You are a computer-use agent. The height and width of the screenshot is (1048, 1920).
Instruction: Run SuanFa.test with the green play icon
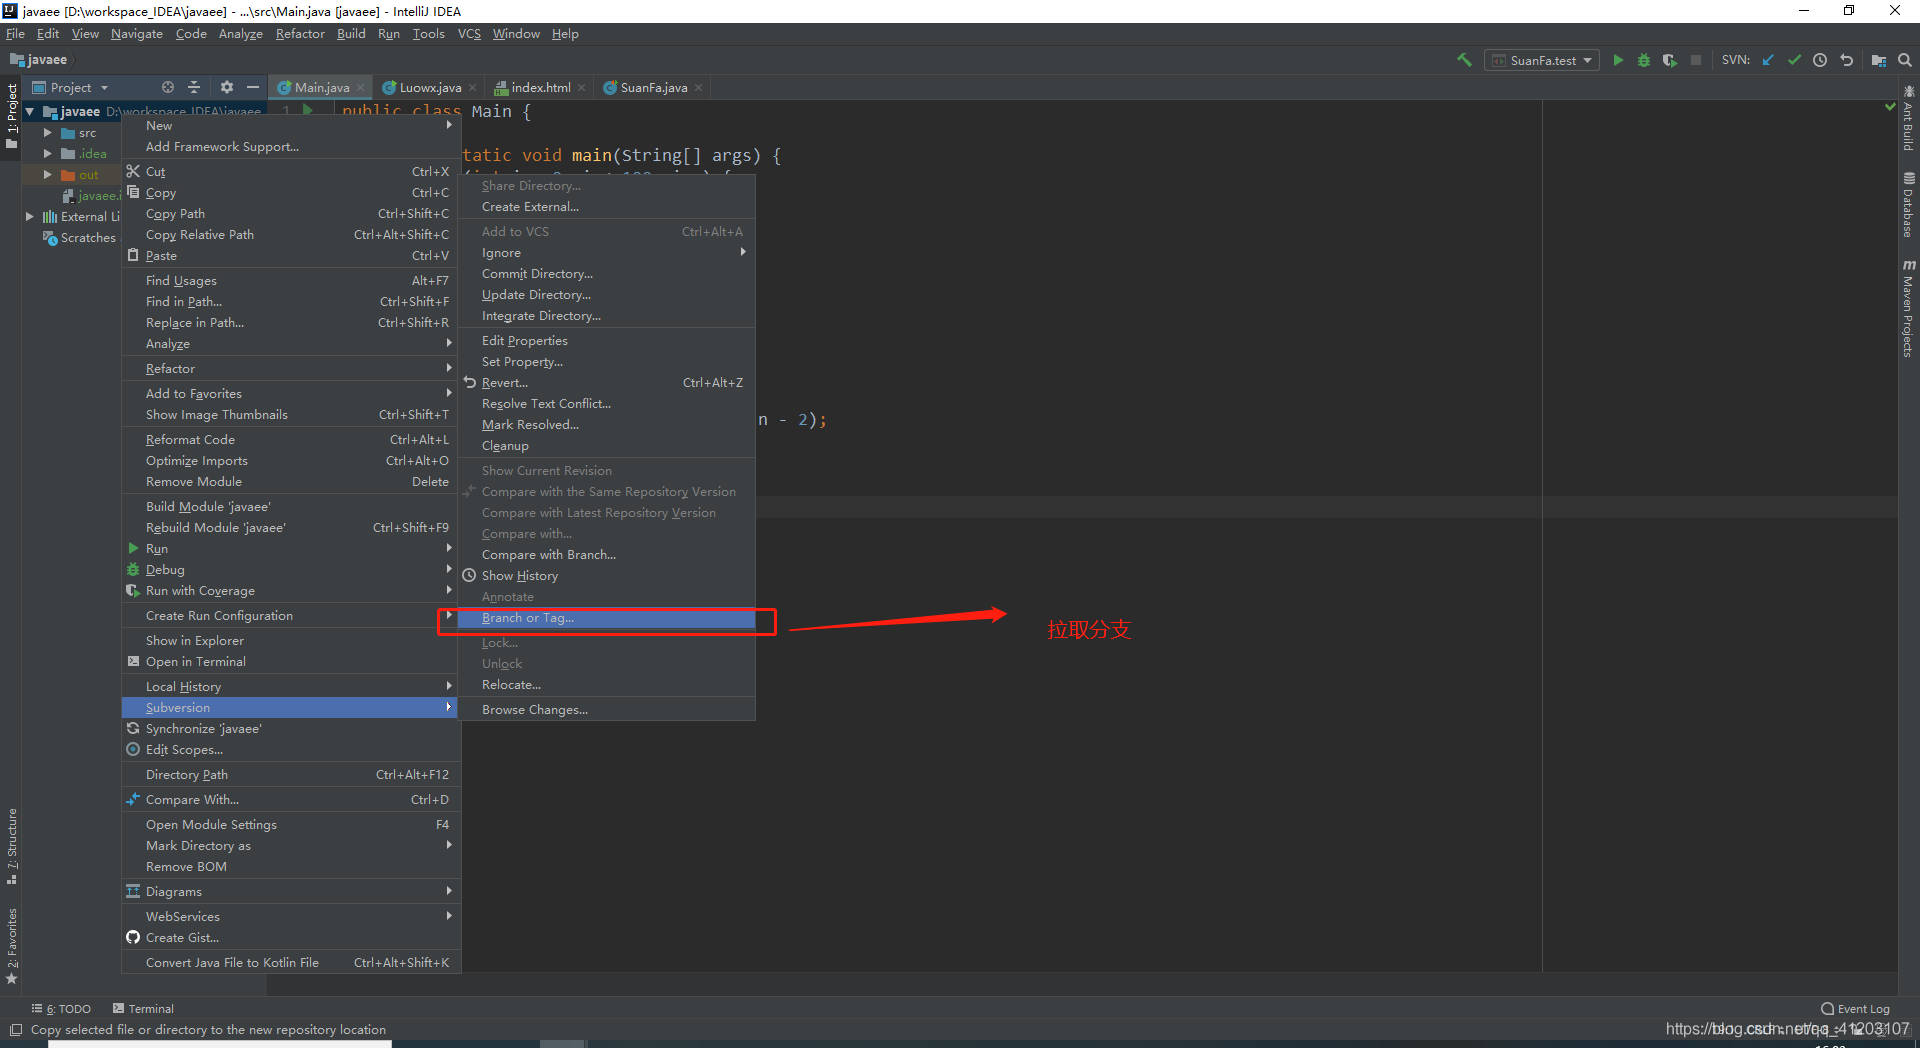click(1618, 60)
